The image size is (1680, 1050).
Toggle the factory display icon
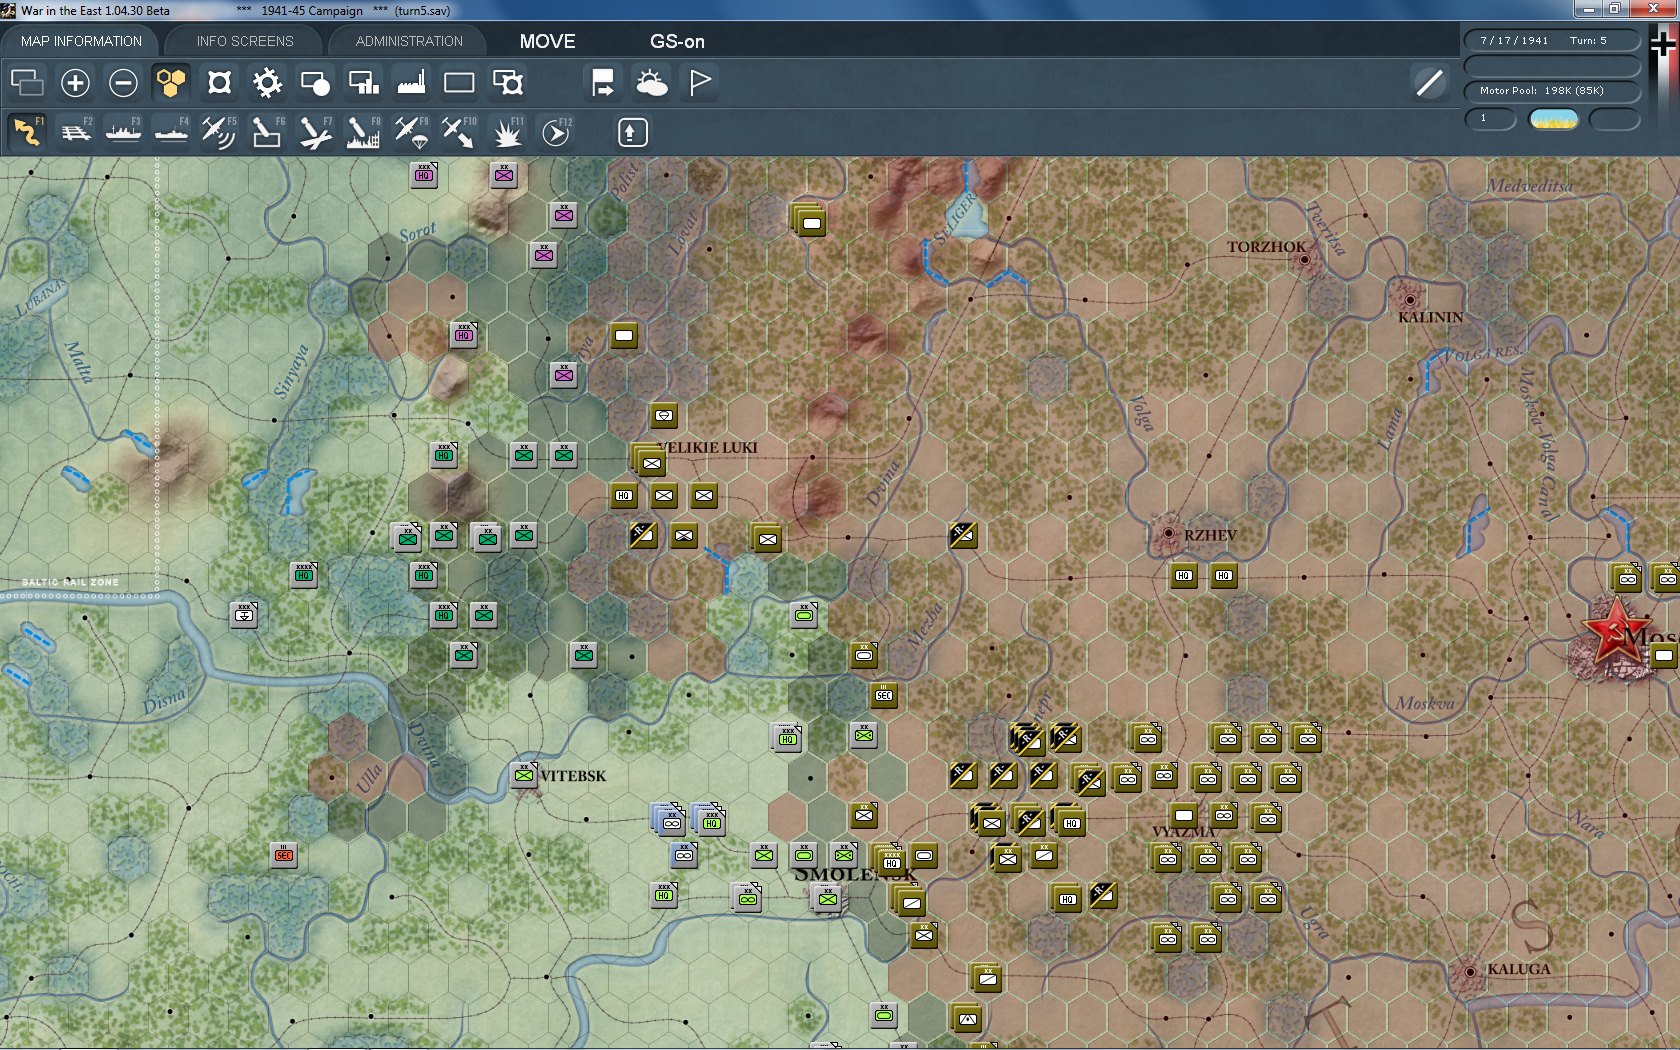pyautogui.click(x=411, y=82)
